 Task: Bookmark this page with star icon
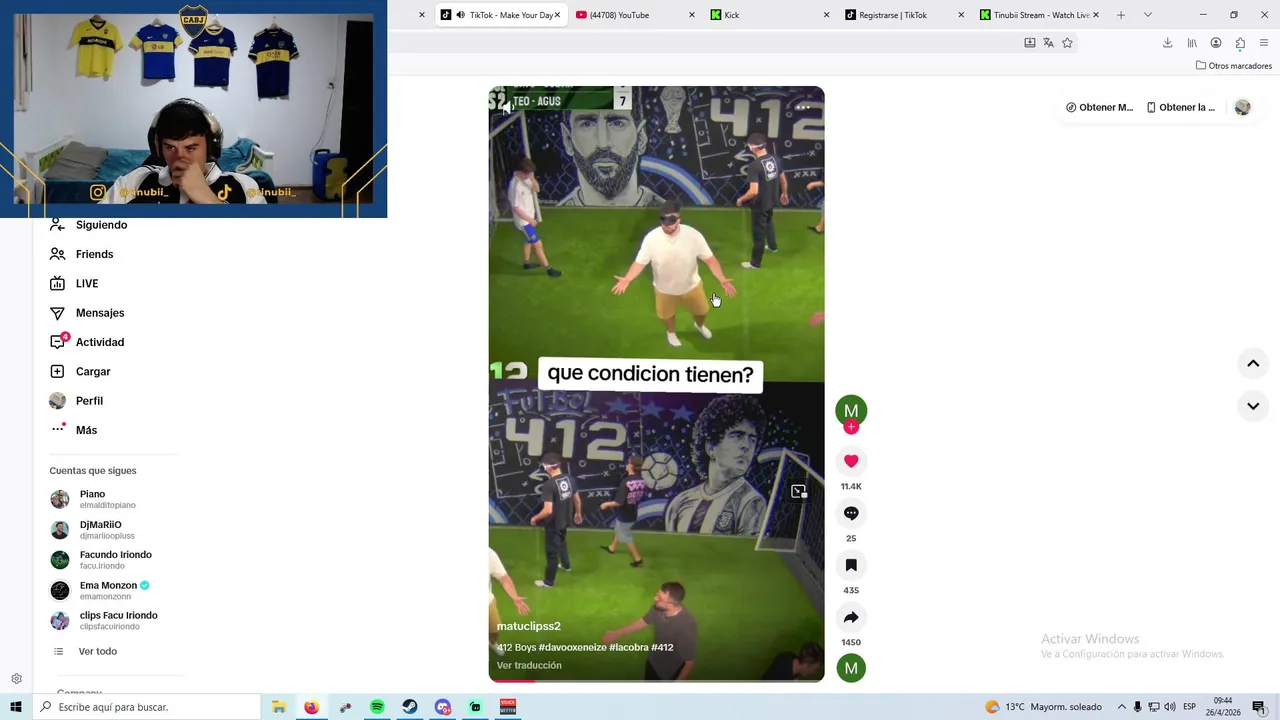(x=1067, y=43)
